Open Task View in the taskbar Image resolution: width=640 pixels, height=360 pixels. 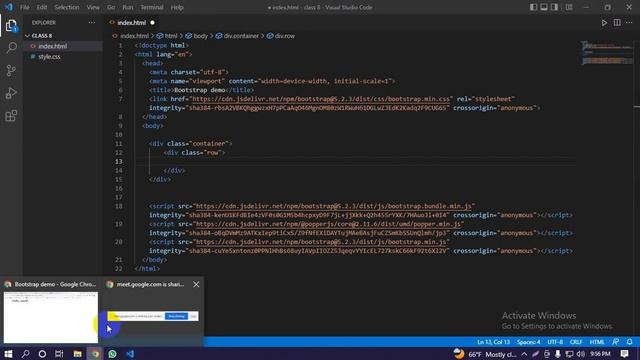pyautogui.click(x=59, y=354)
